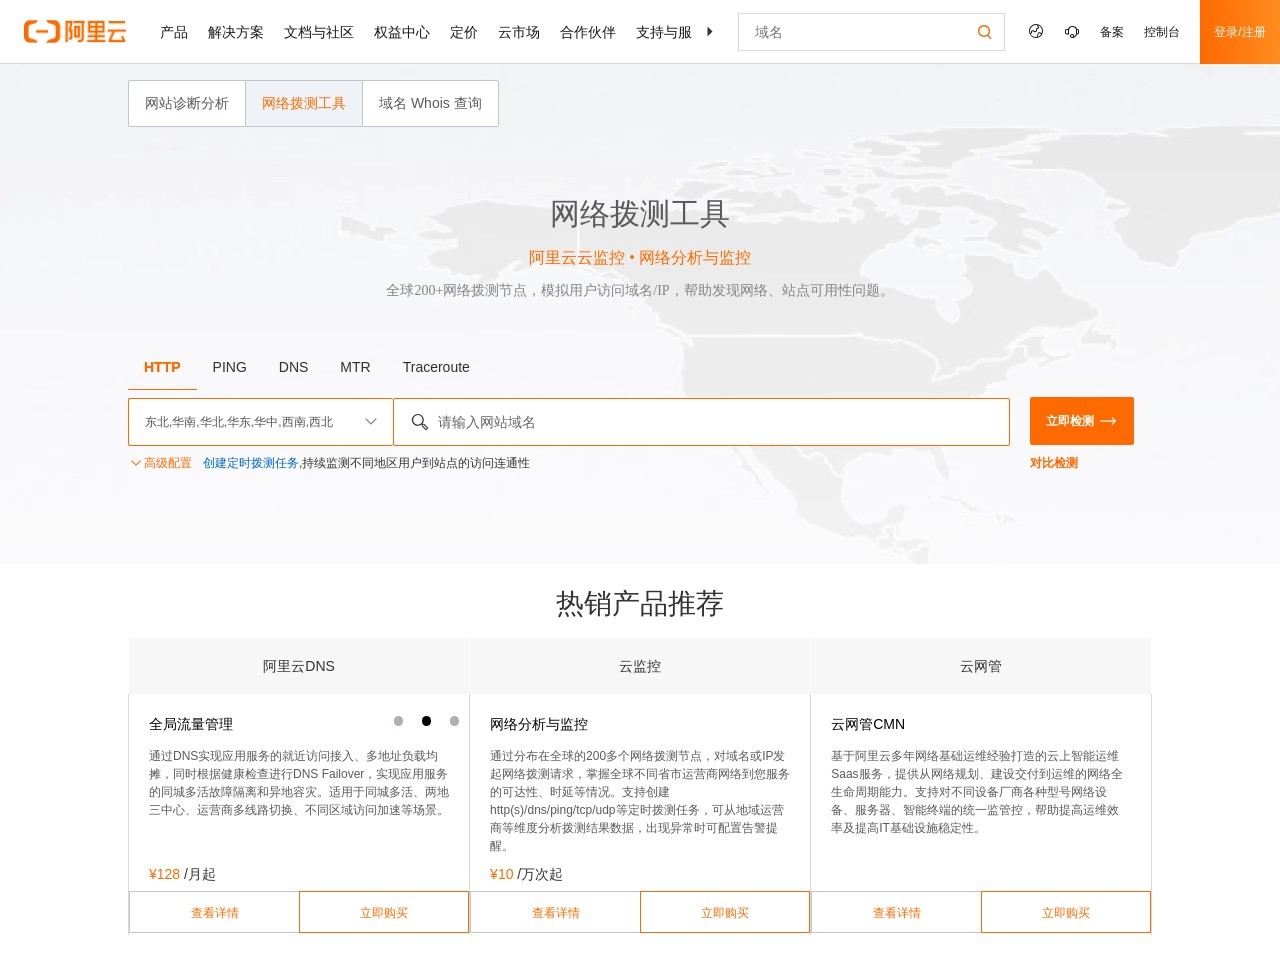Open the 文档与社区 menu
The image size is (1280, 960).
tap(318, 31)
